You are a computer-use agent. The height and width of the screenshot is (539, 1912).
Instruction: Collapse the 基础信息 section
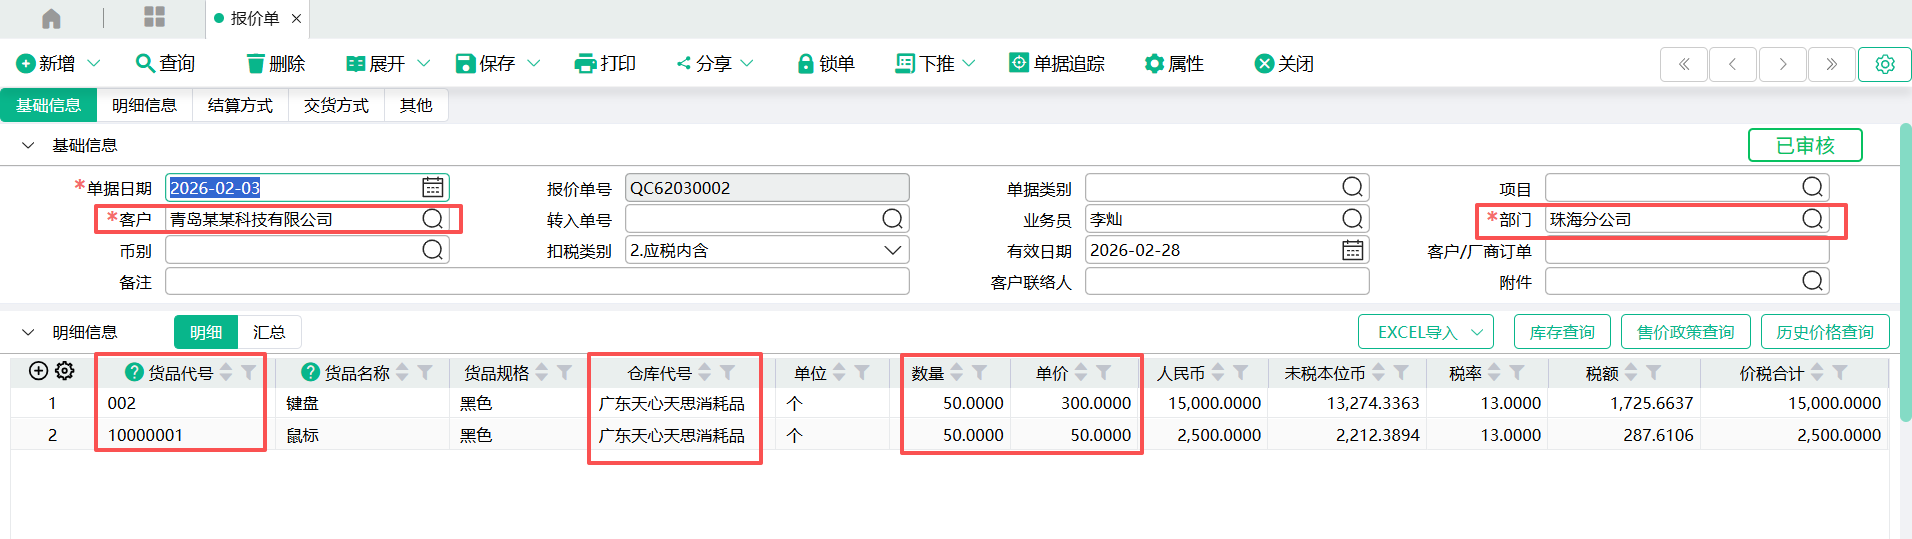point(28,146)
